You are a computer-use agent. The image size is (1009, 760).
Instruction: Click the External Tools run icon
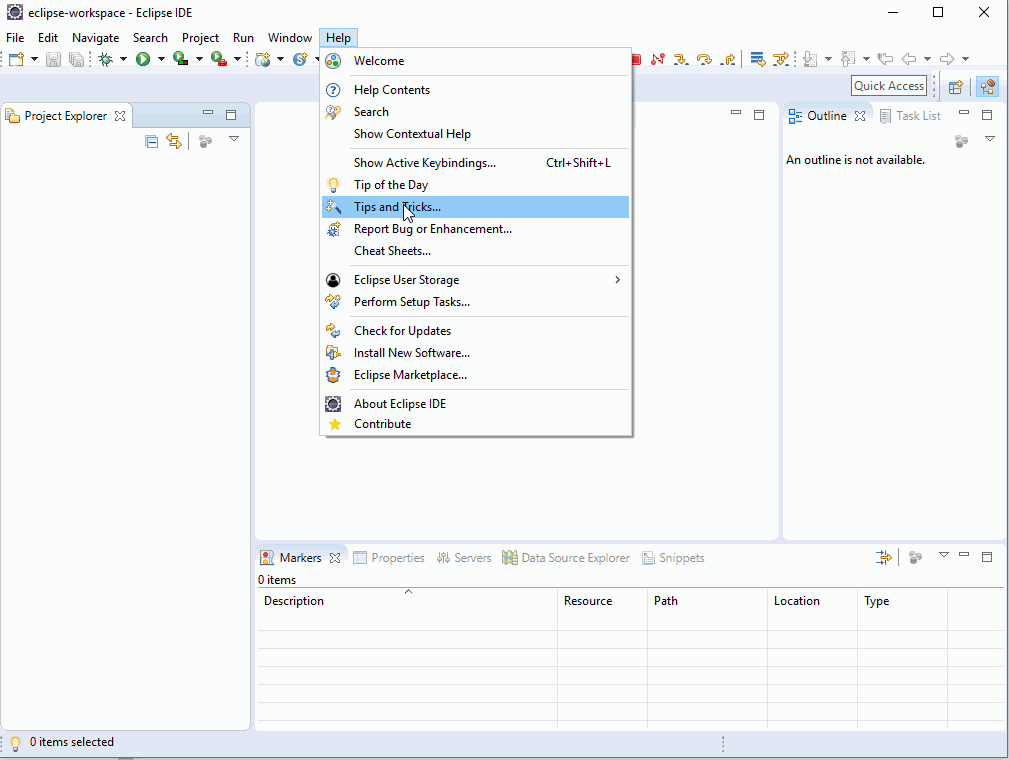tap(219, 59)
